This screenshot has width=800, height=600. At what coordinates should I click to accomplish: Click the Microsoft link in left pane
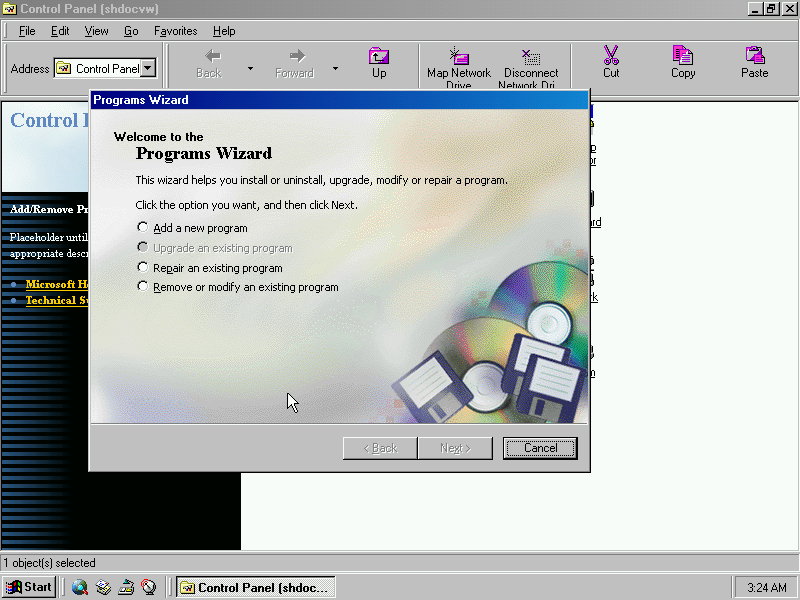[57, 284]
